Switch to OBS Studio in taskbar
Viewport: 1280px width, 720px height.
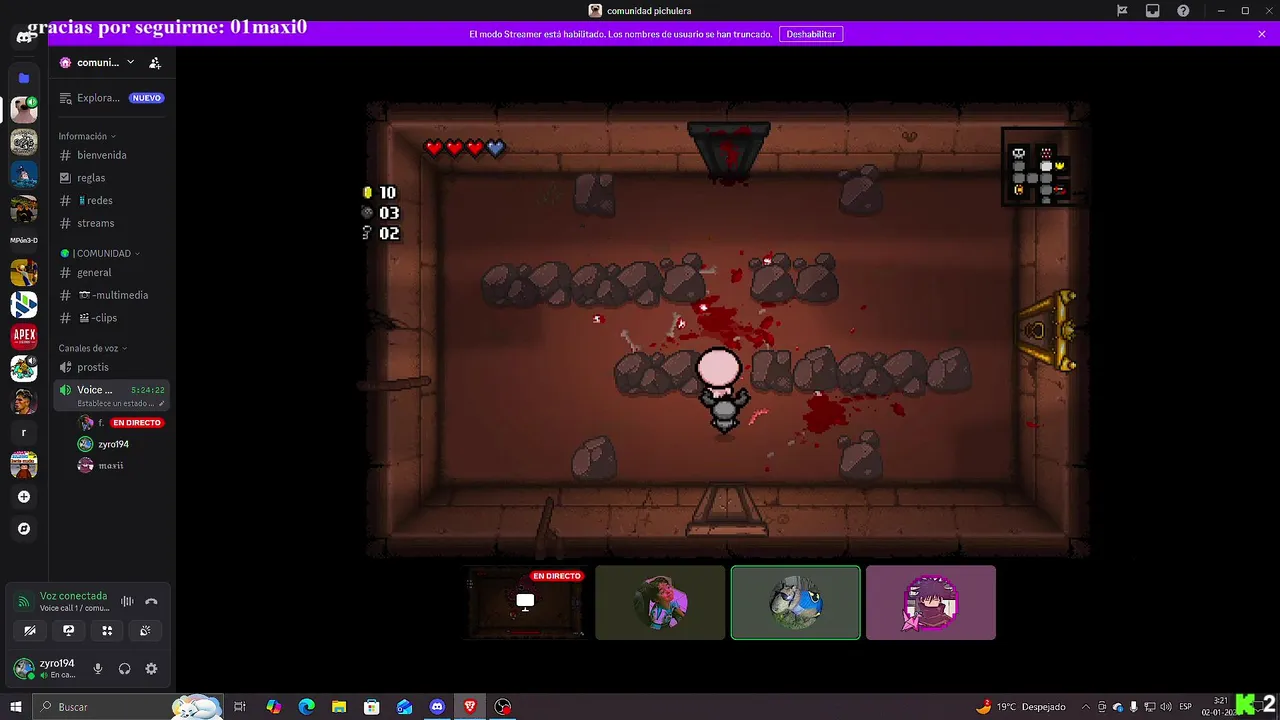503,707
